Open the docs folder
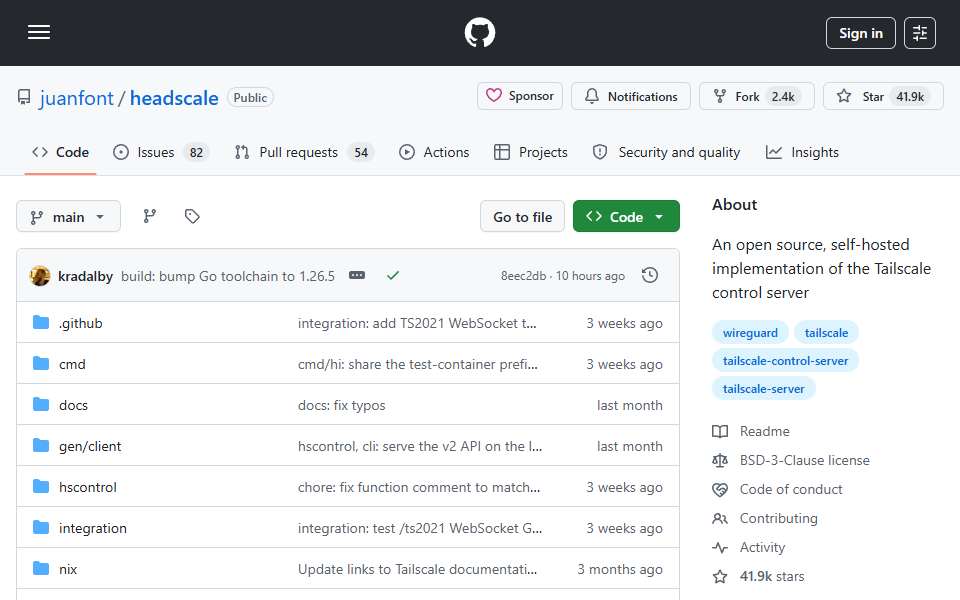 tap(73, 405)
